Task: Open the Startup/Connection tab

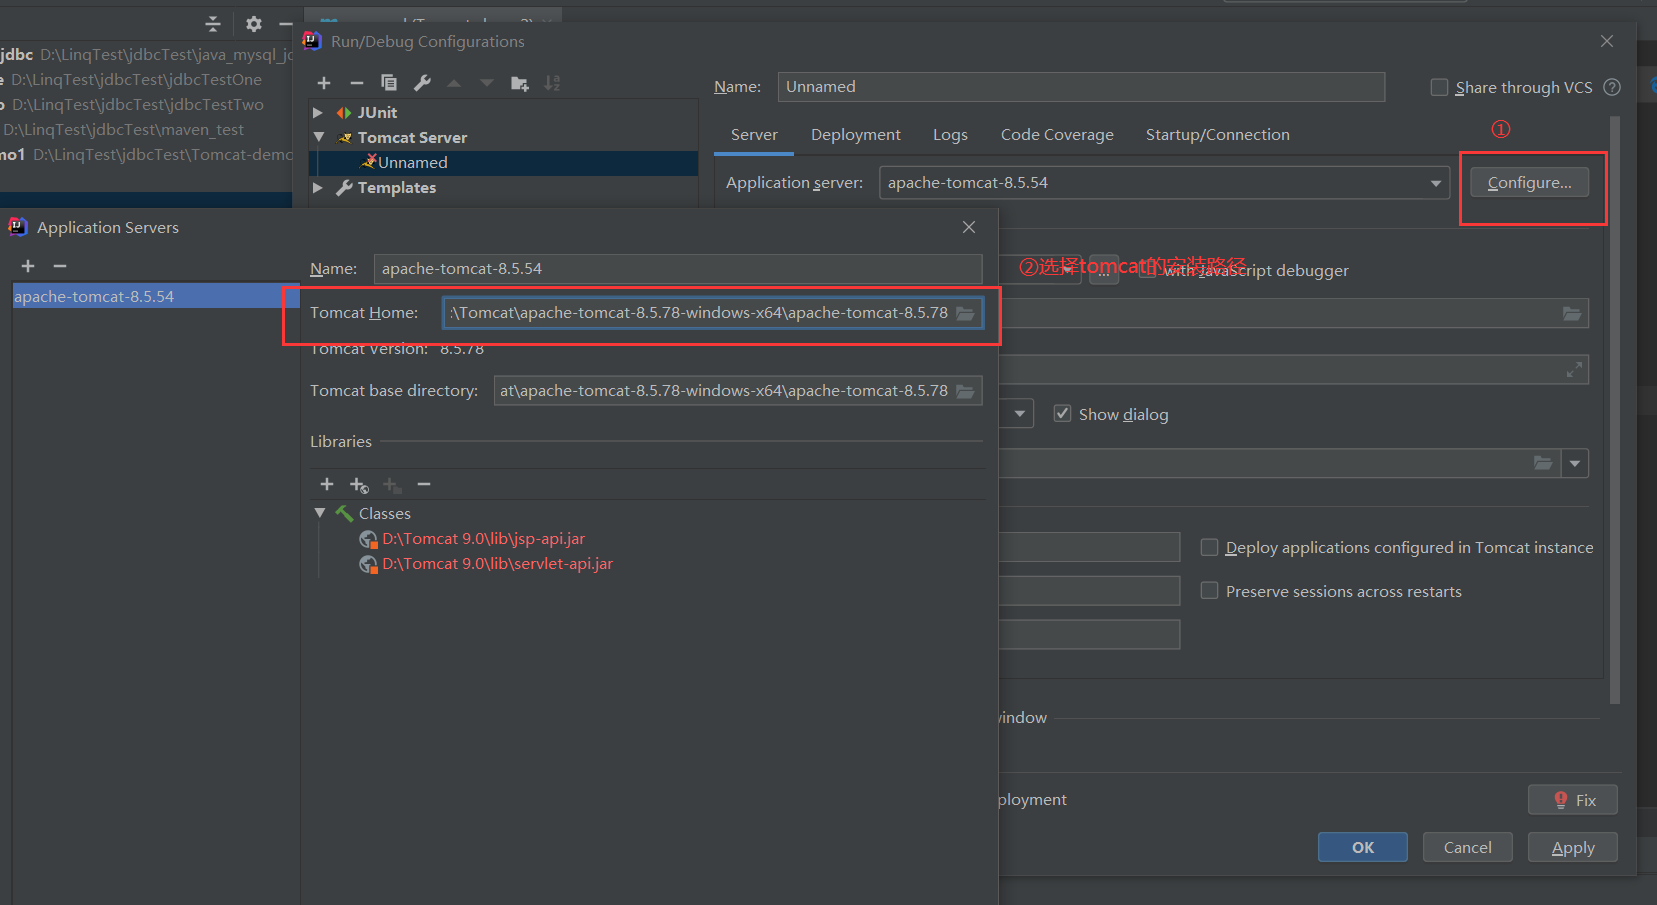Action: pyautogui.click(x=1218, y=135)
